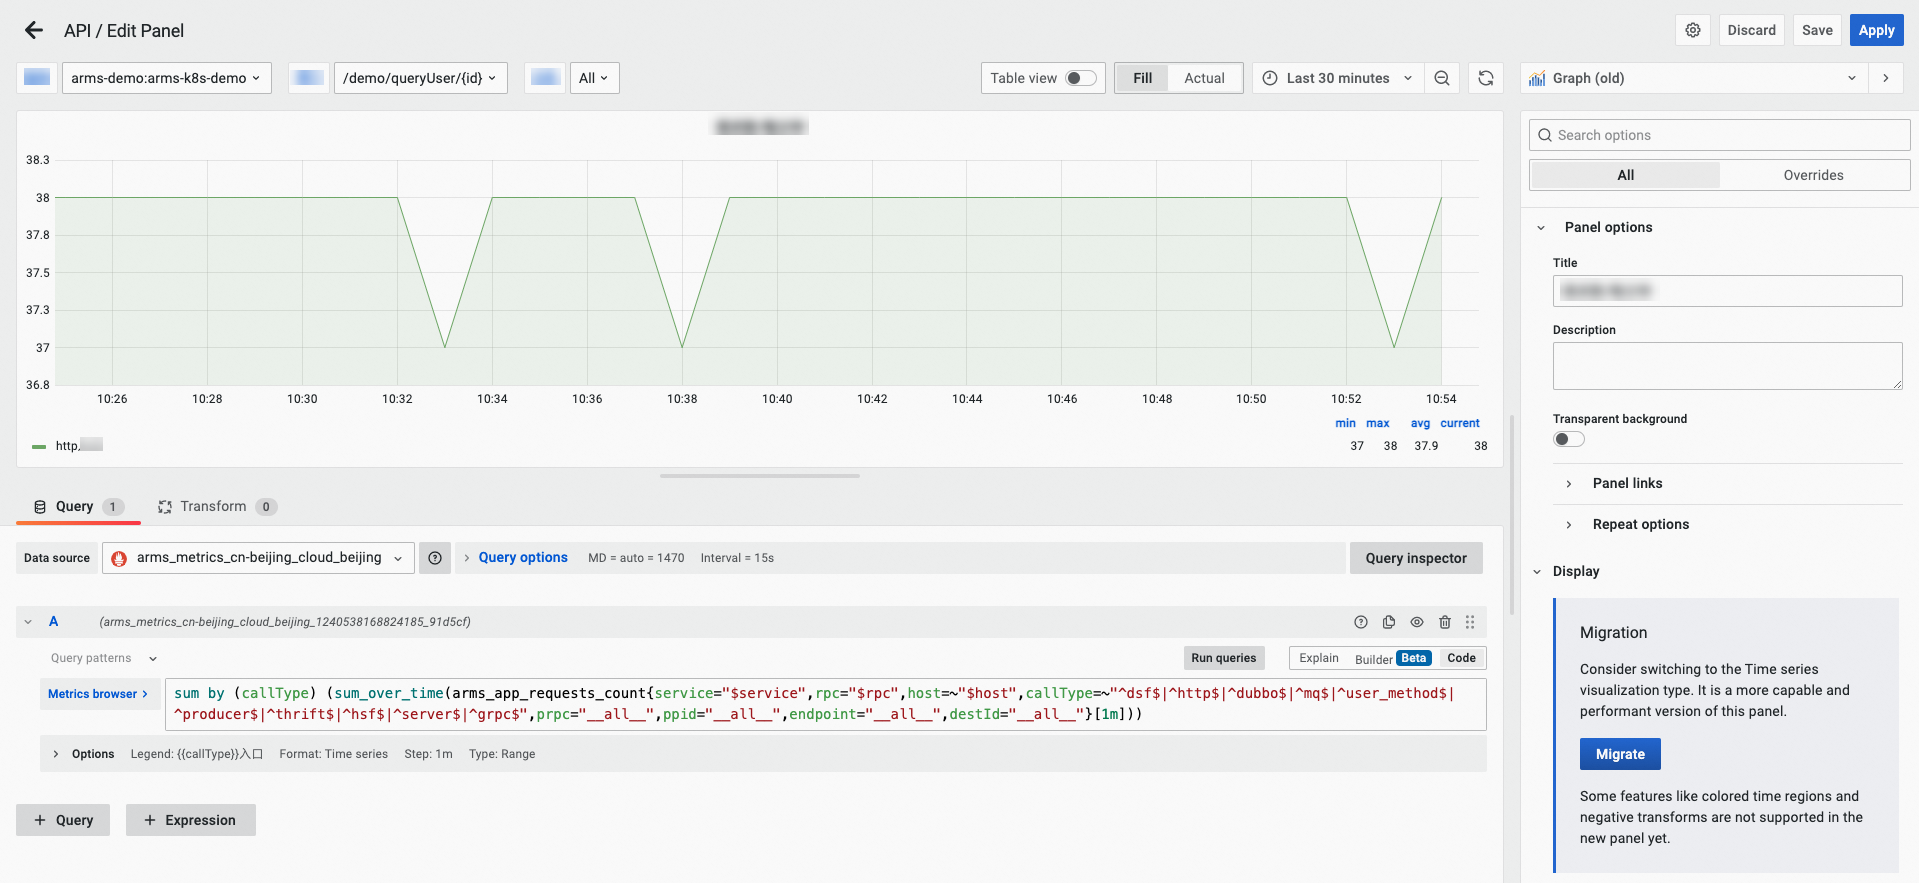
Task: Open arms-demo:arms-k8s-demo dropdown
Action: [x=167, y=78]
